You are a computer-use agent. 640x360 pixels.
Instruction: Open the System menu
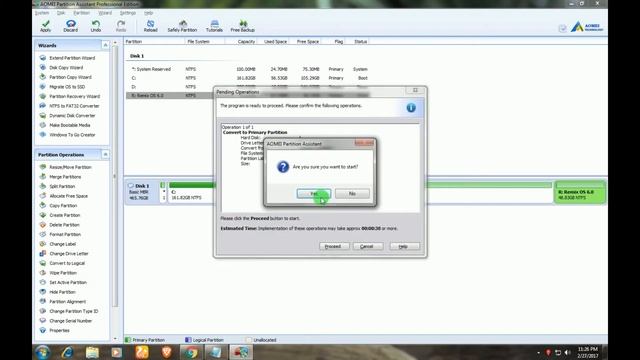tap(42, 13)
